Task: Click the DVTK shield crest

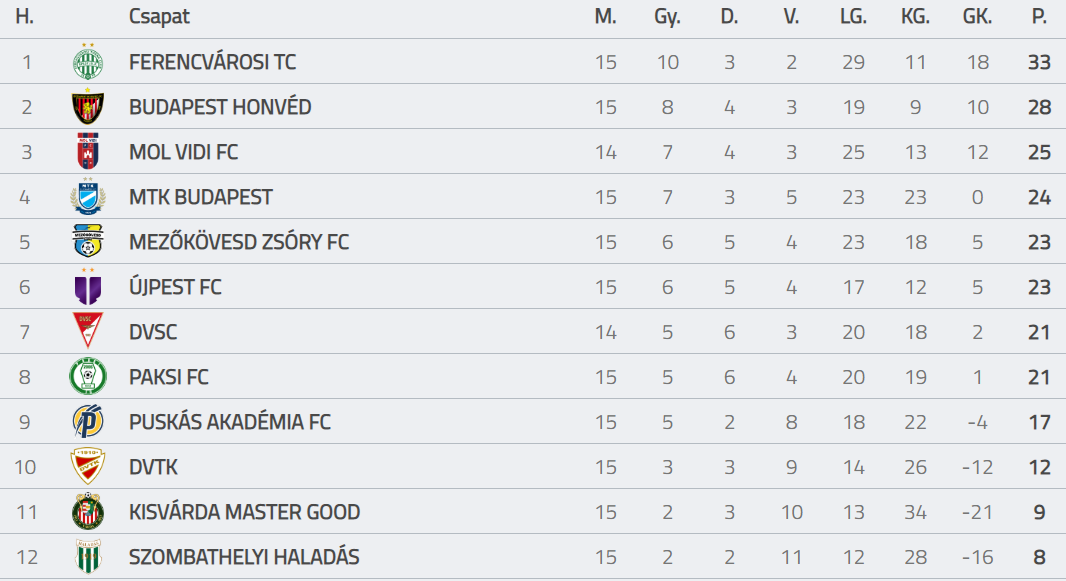Action: click(88, 467)
